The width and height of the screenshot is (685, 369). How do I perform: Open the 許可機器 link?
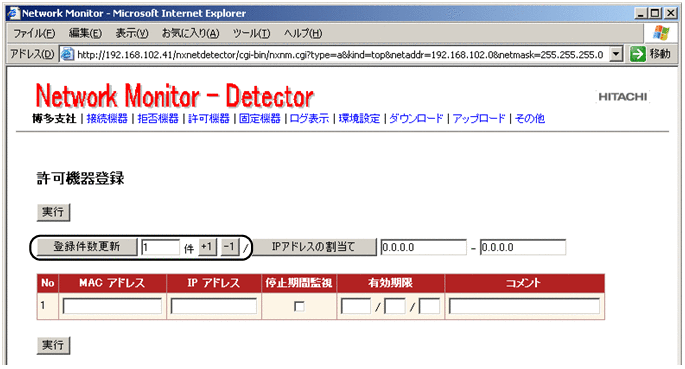point(209,118)
